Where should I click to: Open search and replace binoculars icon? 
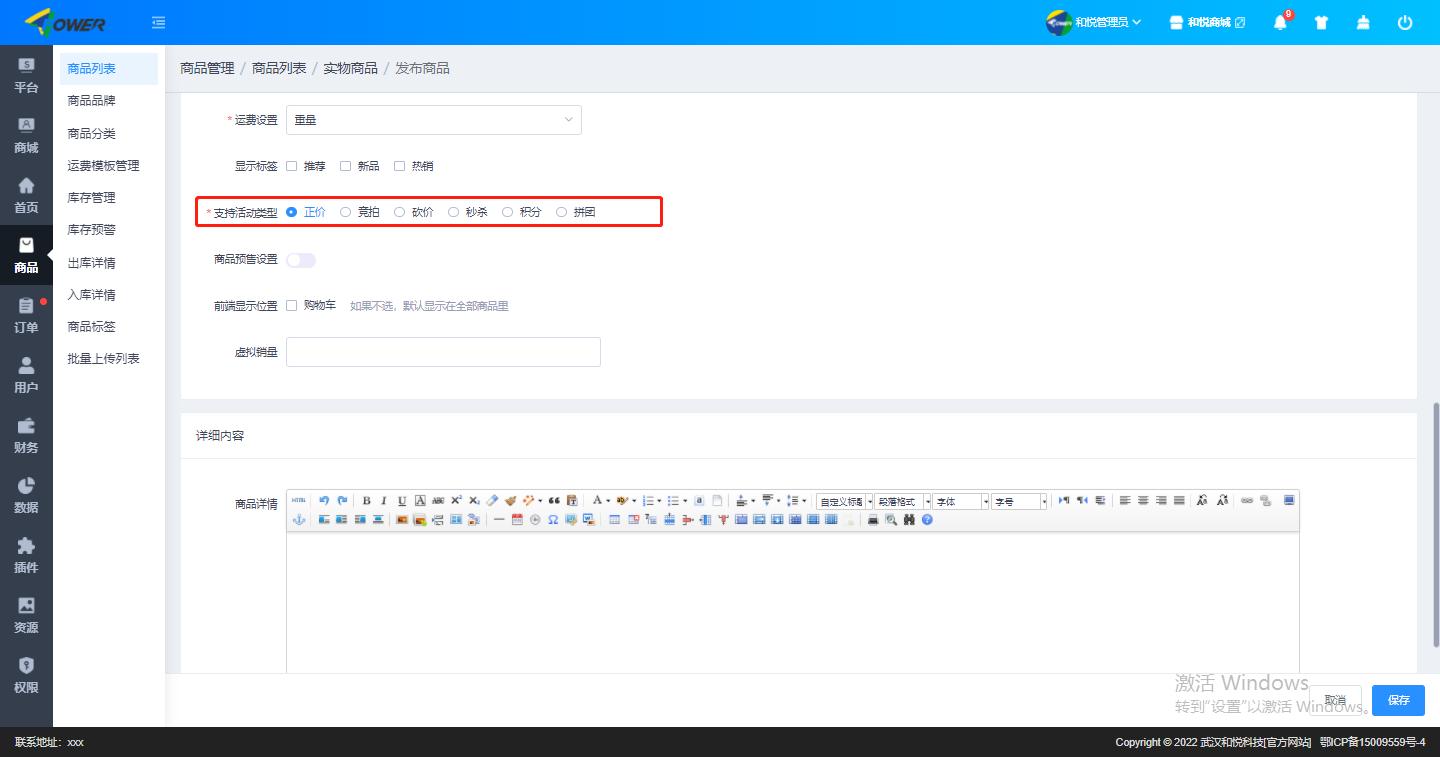point(909,519)
